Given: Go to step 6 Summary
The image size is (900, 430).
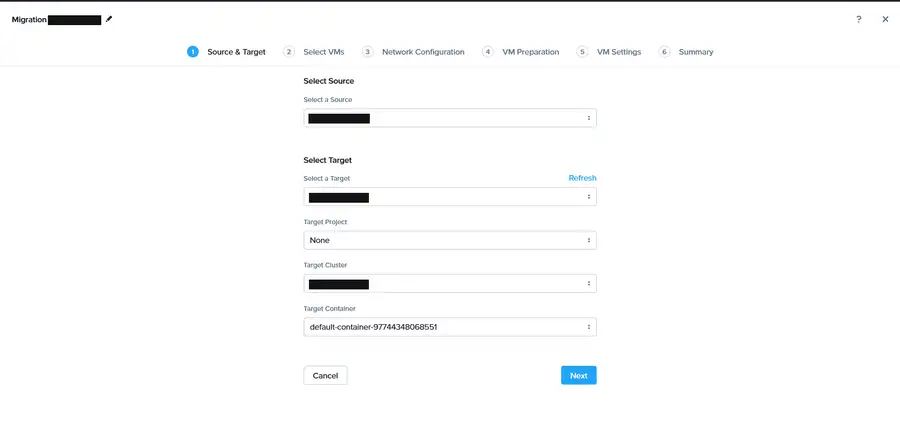Looking at the screenshot, I should (x=686, y=52).
